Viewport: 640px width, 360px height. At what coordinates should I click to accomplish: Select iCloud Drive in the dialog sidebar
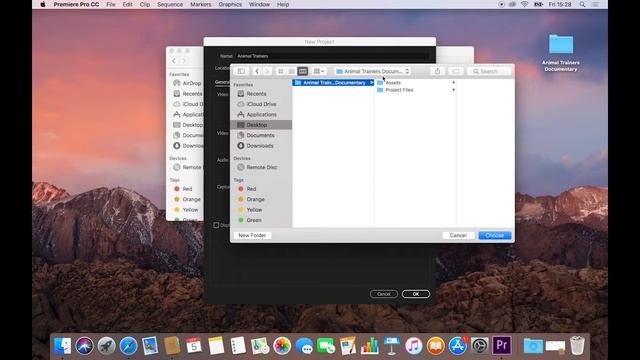tap(261, 104)
